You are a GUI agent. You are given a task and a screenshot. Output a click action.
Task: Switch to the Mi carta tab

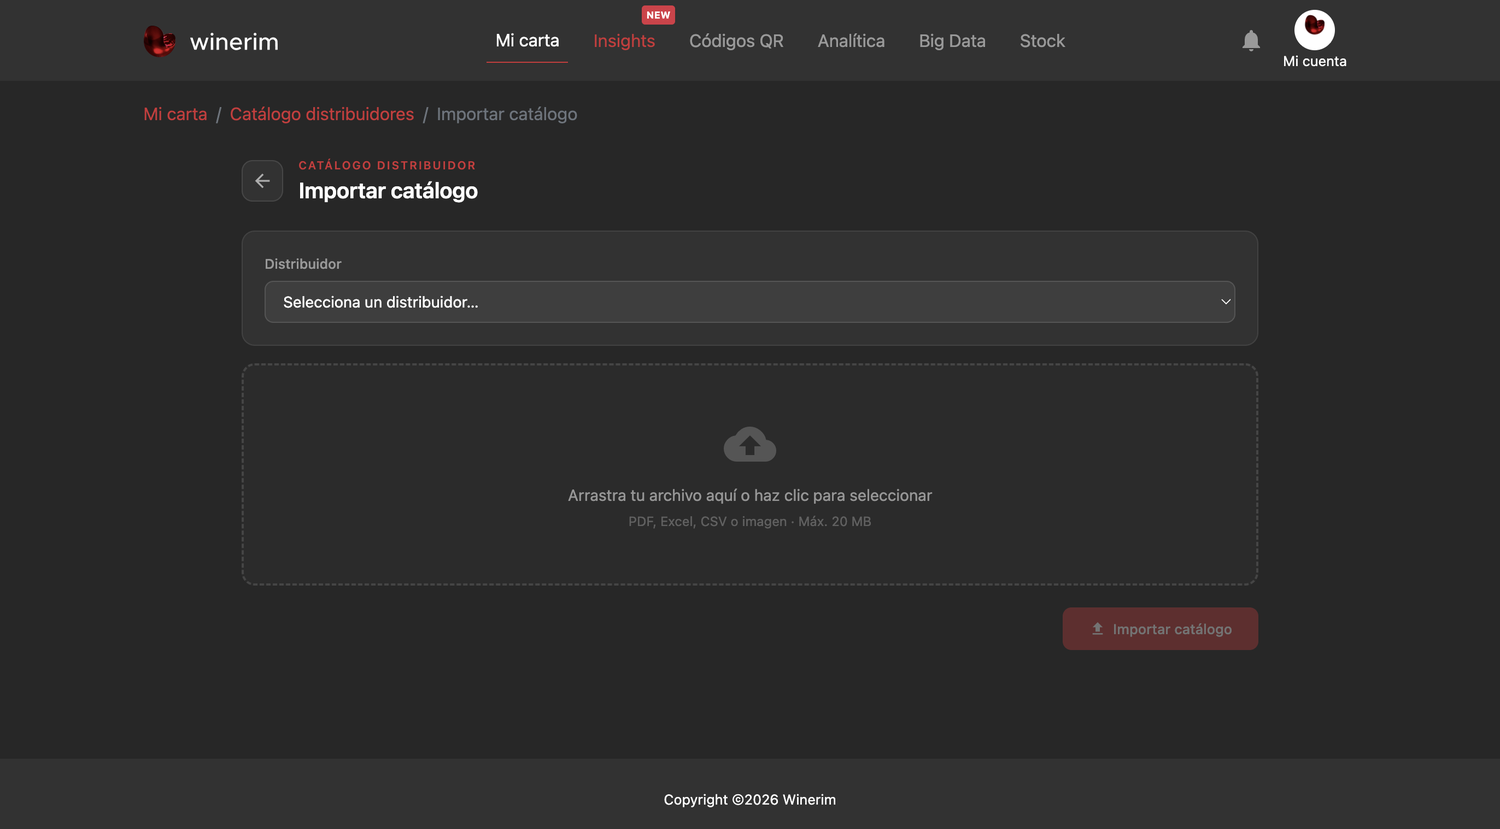pyautogui.click(x=527, y=41)
